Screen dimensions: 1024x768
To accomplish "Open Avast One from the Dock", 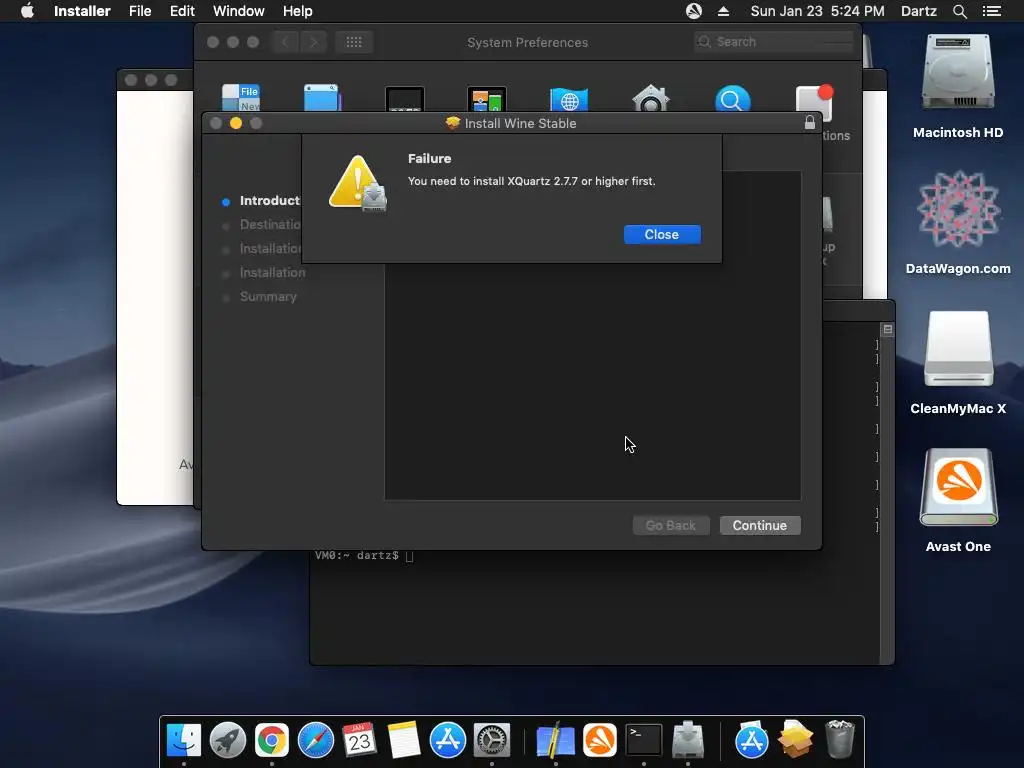I will (600, 740).
